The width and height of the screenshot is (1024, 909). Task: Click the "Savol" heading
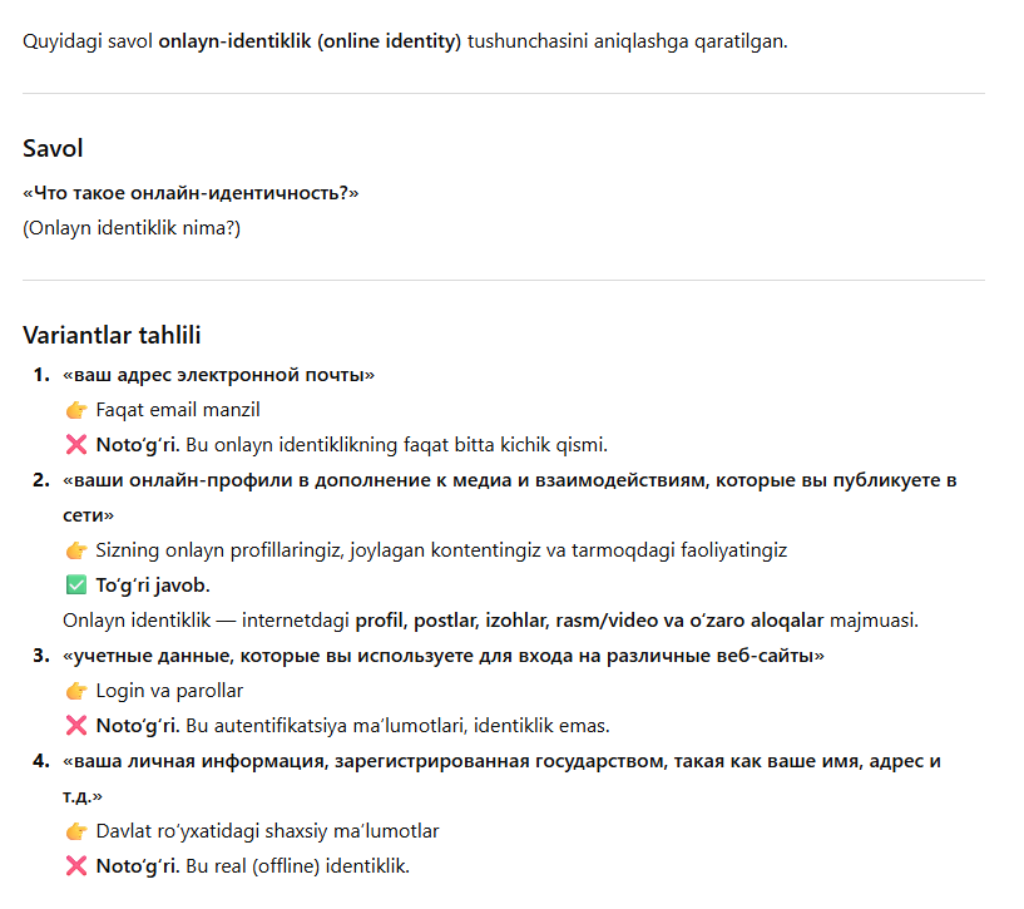coord(53,149)
